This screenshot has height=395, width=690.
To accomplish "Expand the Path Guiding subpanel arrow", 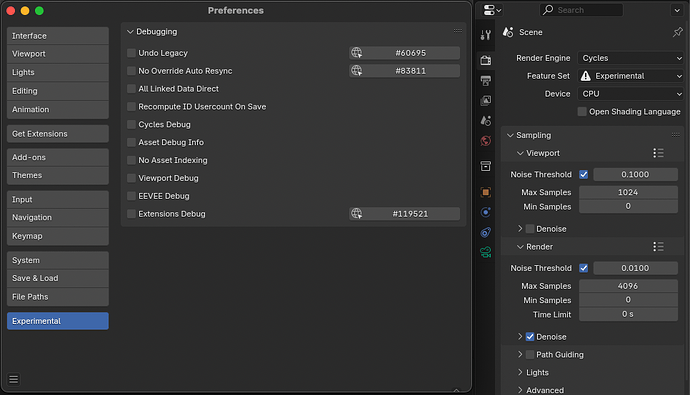I will (x=520, y=355).
